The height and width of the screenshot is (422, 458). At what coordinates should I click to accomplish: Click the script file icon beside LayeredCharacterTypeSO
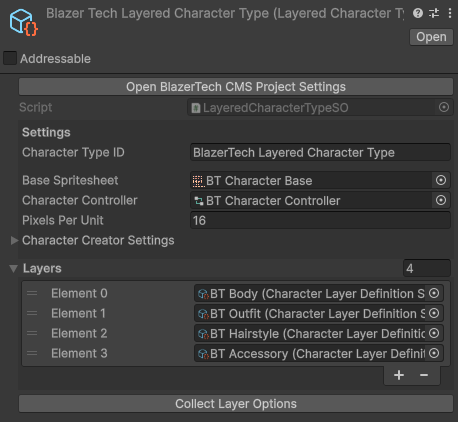[196, 108]
